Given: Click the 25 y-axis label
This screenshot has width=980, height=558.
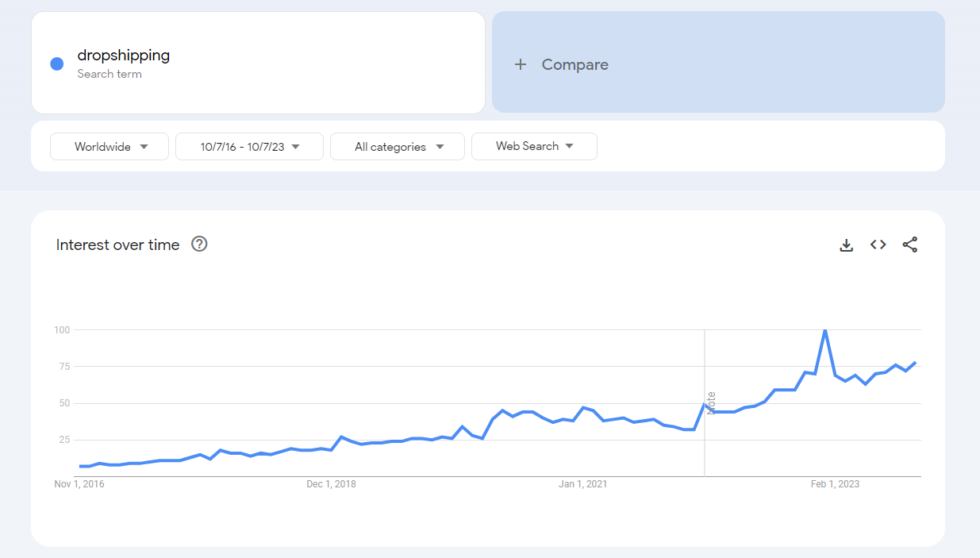Looking at the screenshot, I should tap(64, 440).
